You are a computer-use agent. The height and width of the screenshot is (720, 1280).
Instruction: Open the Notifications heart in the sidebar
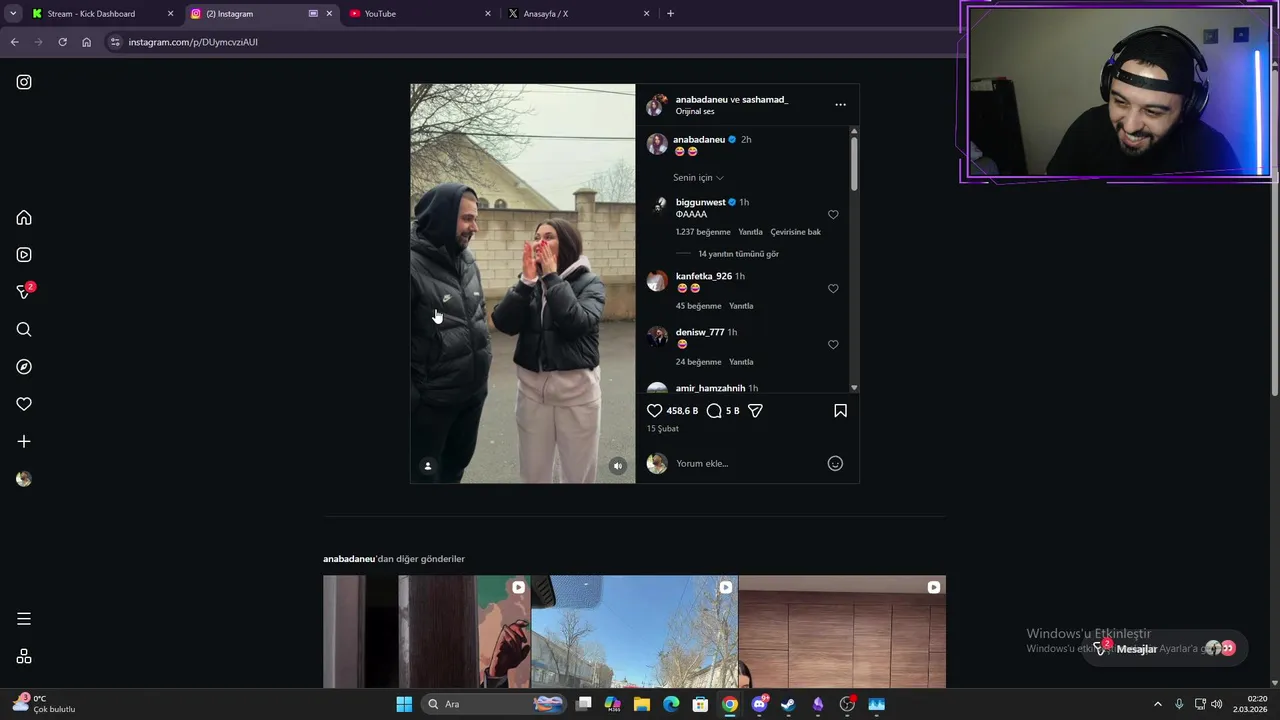(24, 404)
